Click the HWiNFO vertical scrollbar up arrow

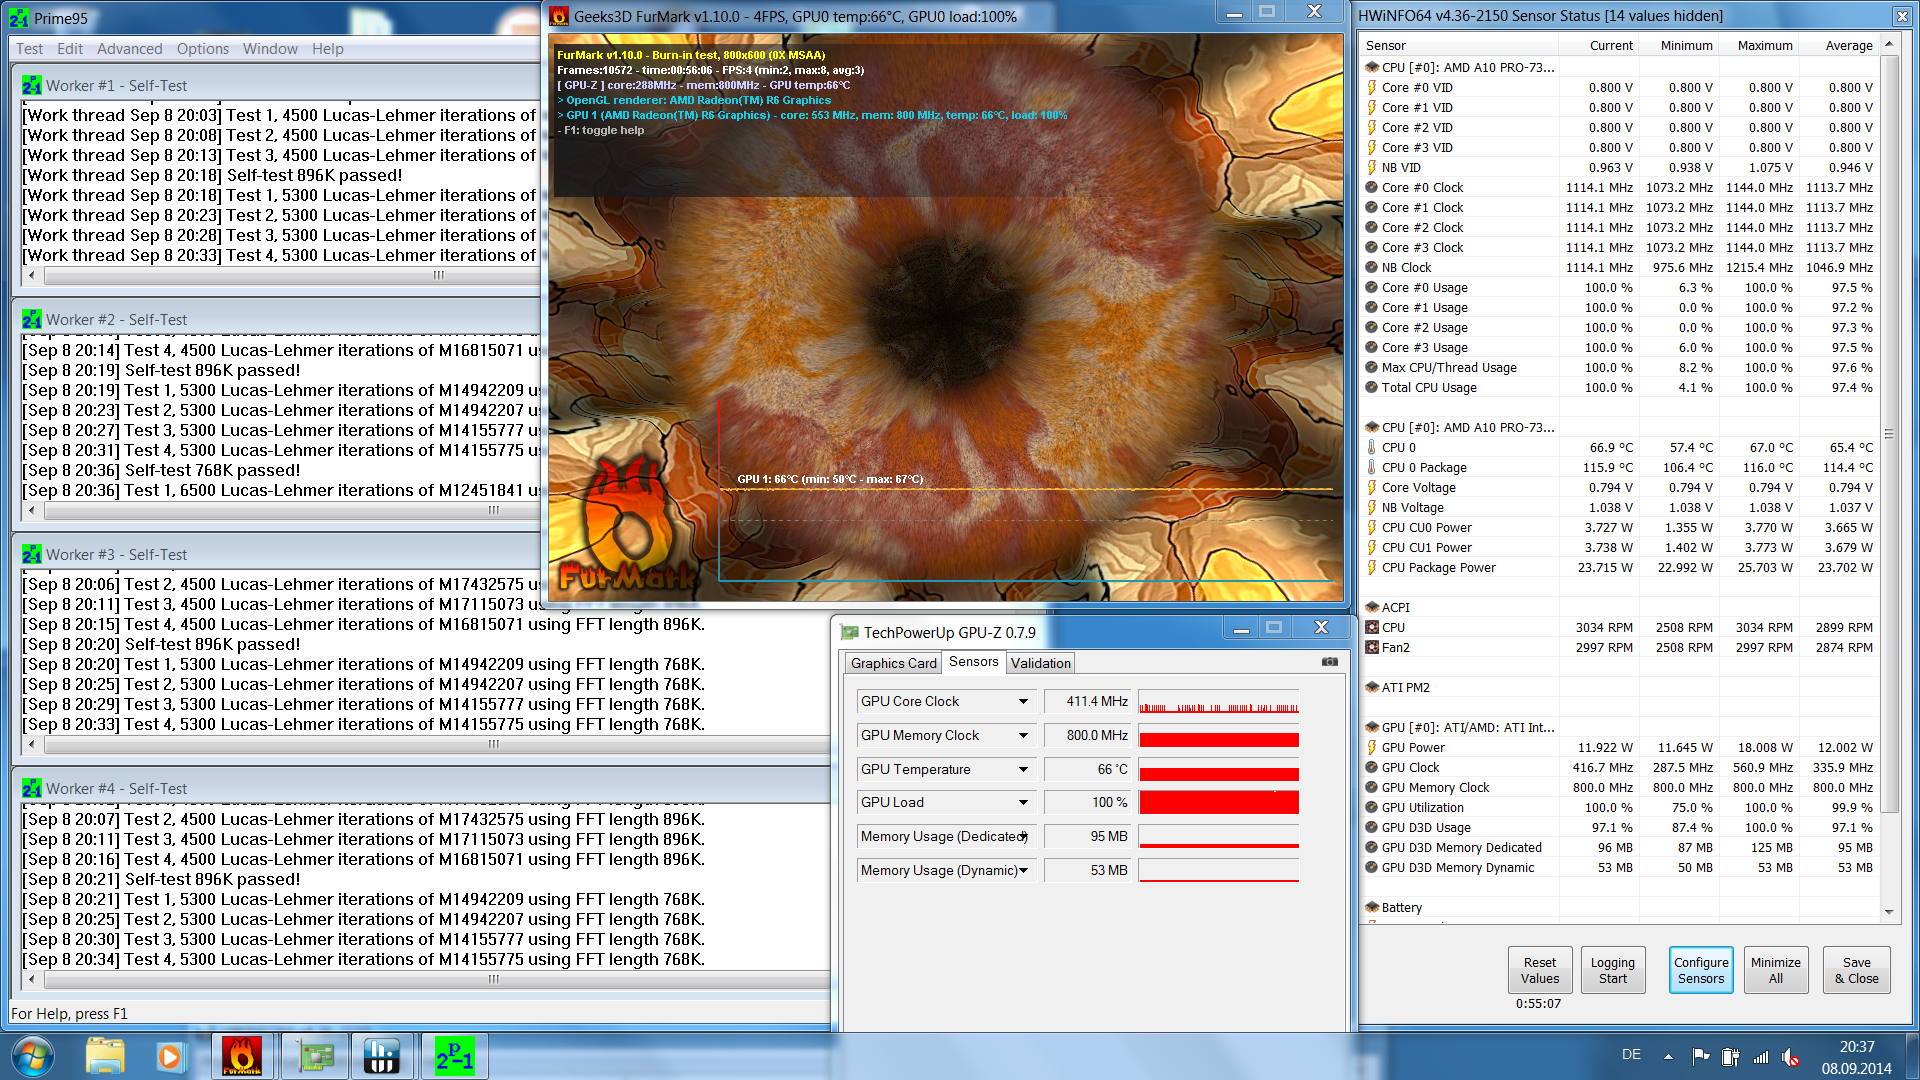click(x=1889, y=45)
